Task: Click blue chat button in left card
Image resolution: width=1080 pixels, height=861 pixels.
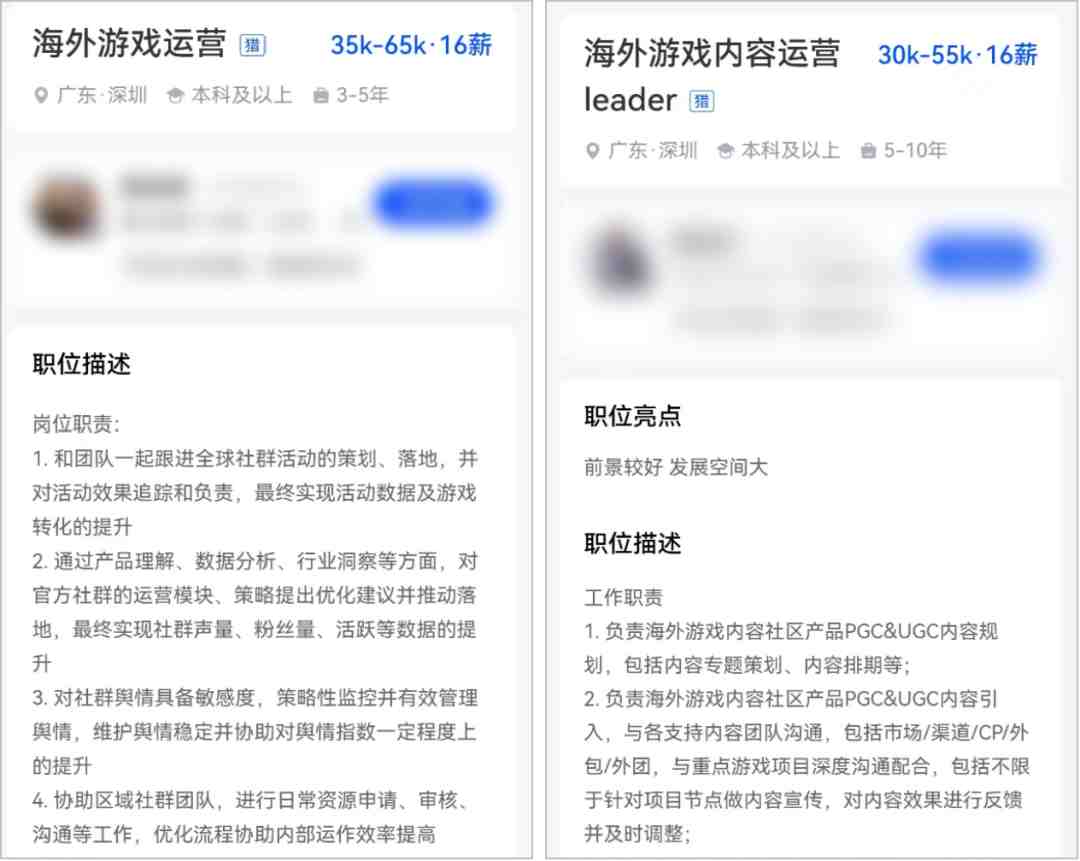Action: [x=434, y=204]
